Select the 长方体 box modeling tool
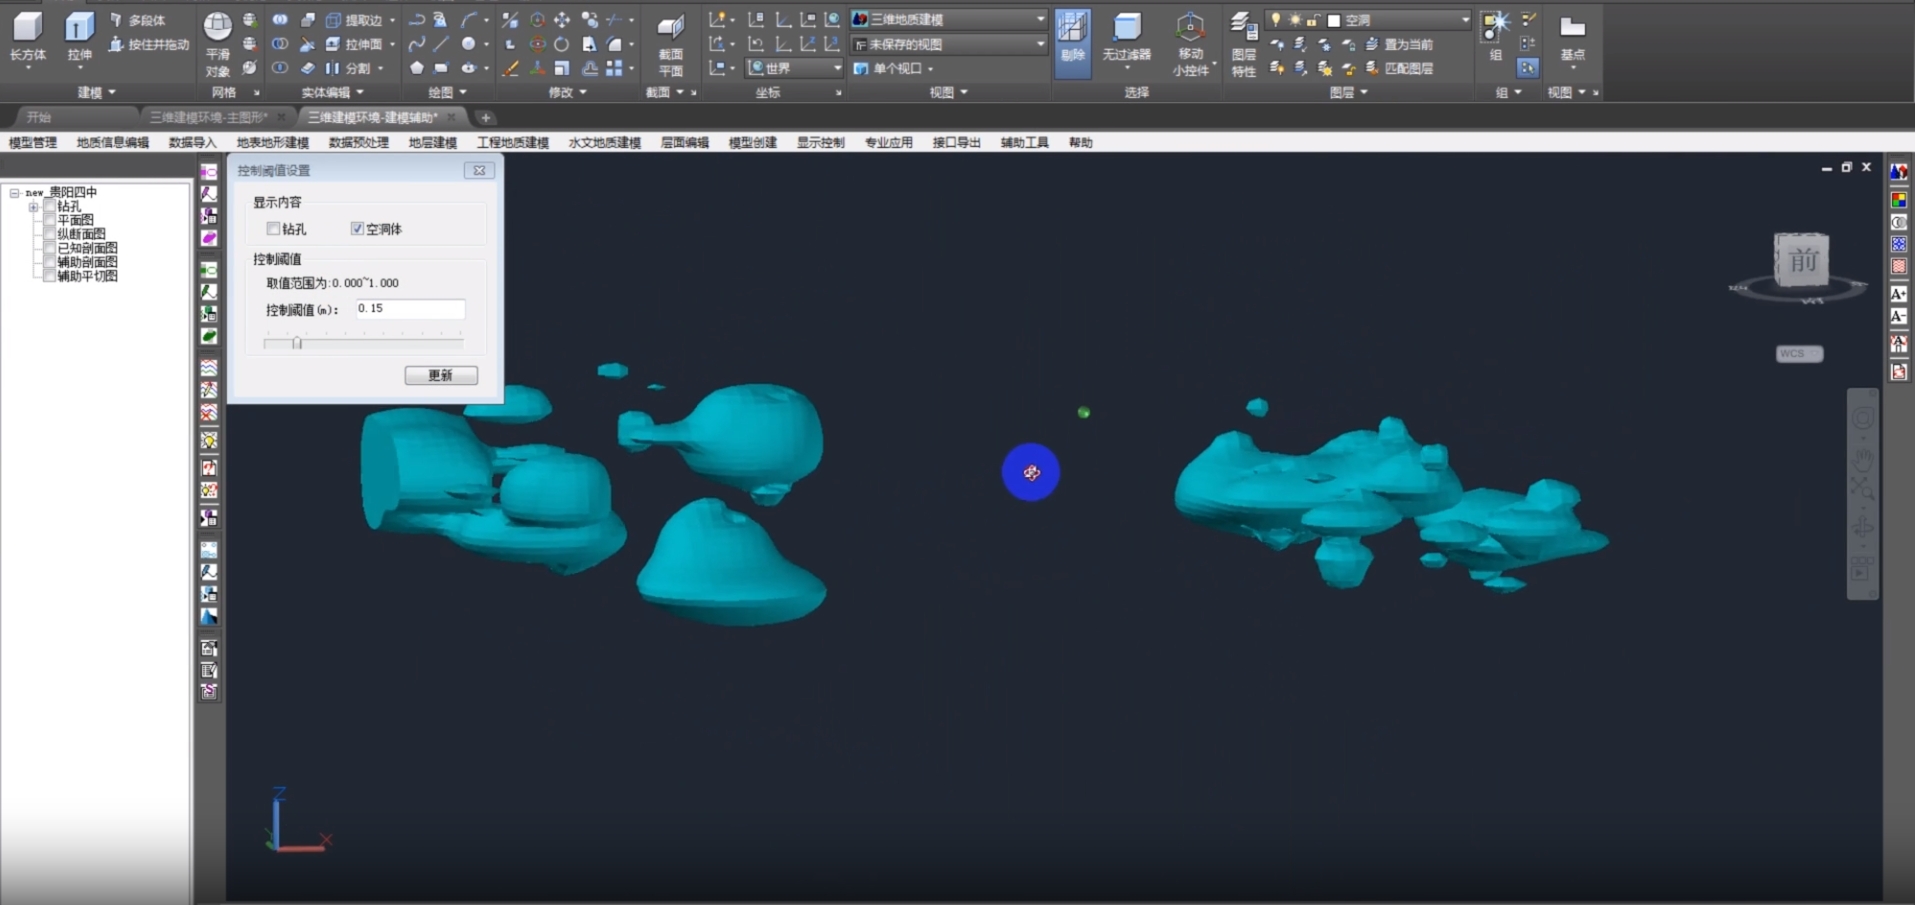1915x905 pixels. [x=27, y=37]
